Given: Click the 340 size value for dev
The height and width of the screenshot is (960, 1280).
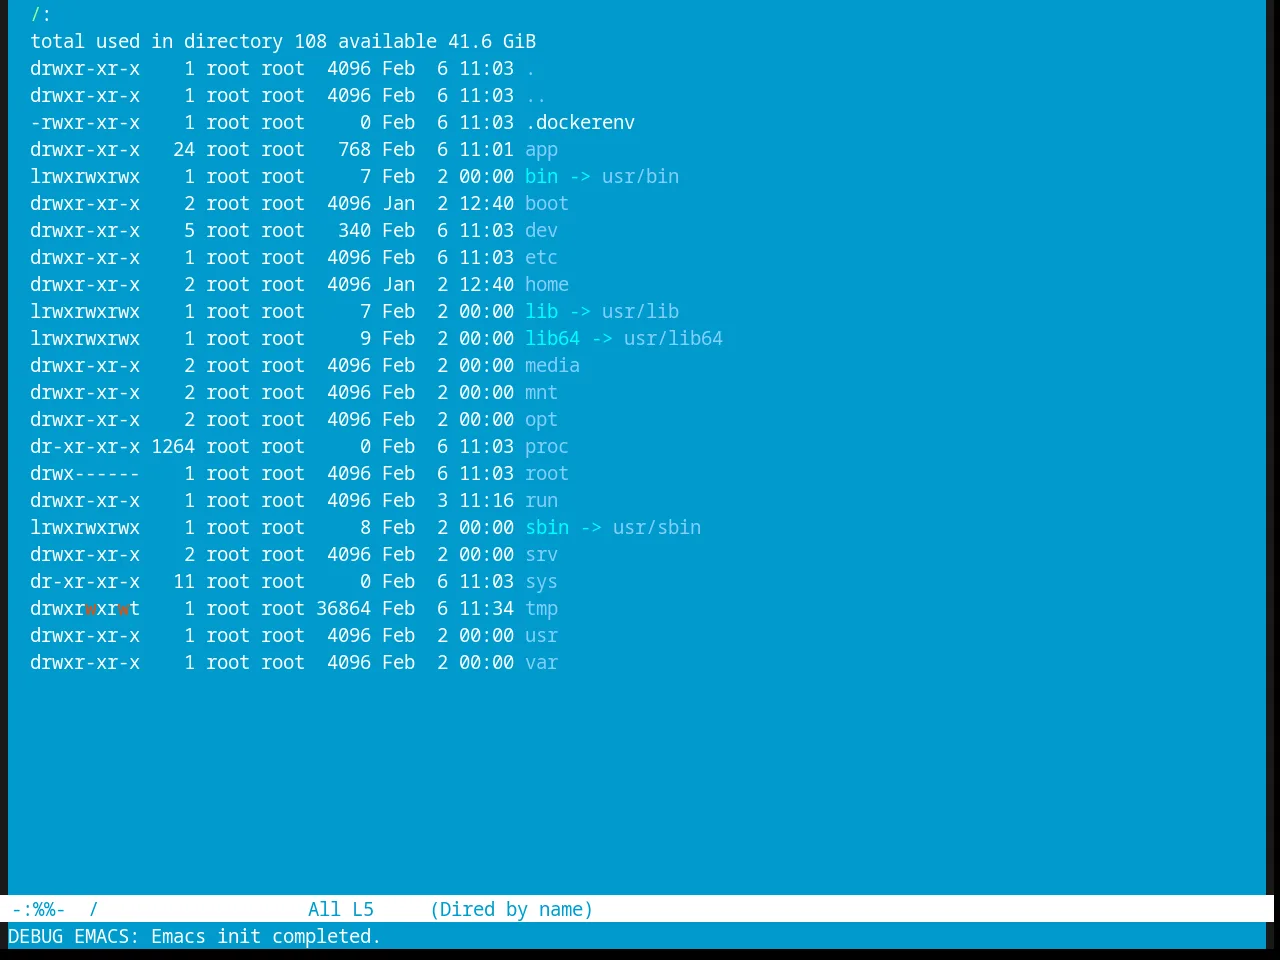Looking at the screenshot, I should (x=354, y=230).
